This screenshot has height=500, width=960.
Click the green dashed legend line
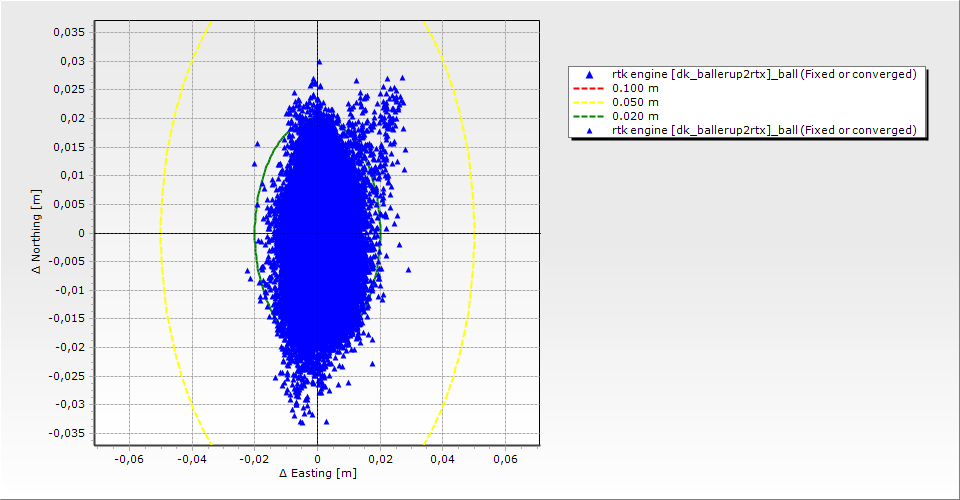[x=589, y=116]
